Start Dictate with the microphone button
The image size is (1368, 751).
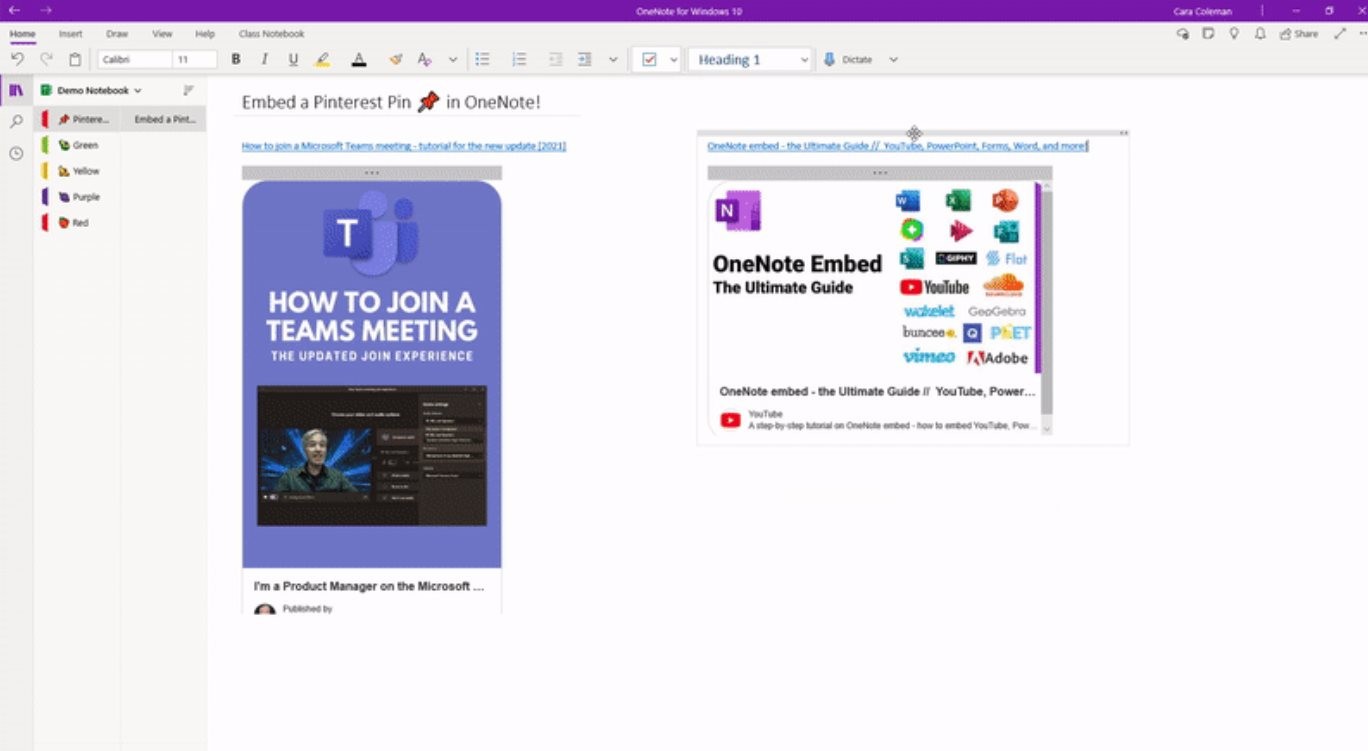tap(847, 60)
